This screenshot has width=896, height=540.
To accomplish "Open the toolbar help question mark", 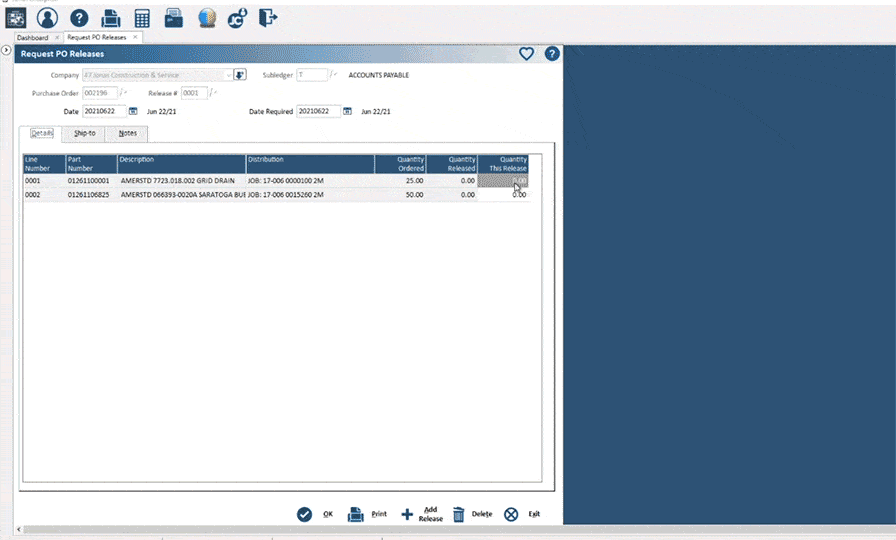I will (x=79, y=18).
